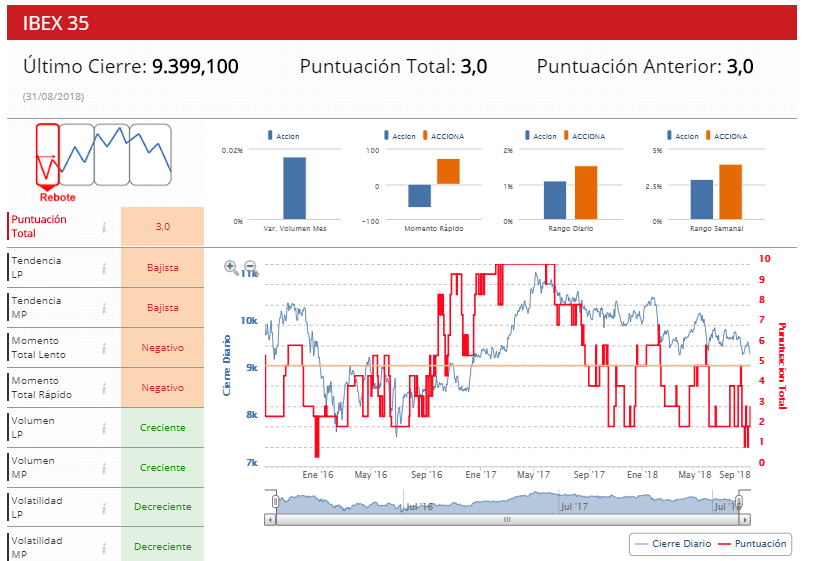Select the Volumen MP indicator row
This screenshot has height=561, width=819.
pos(60,467)
